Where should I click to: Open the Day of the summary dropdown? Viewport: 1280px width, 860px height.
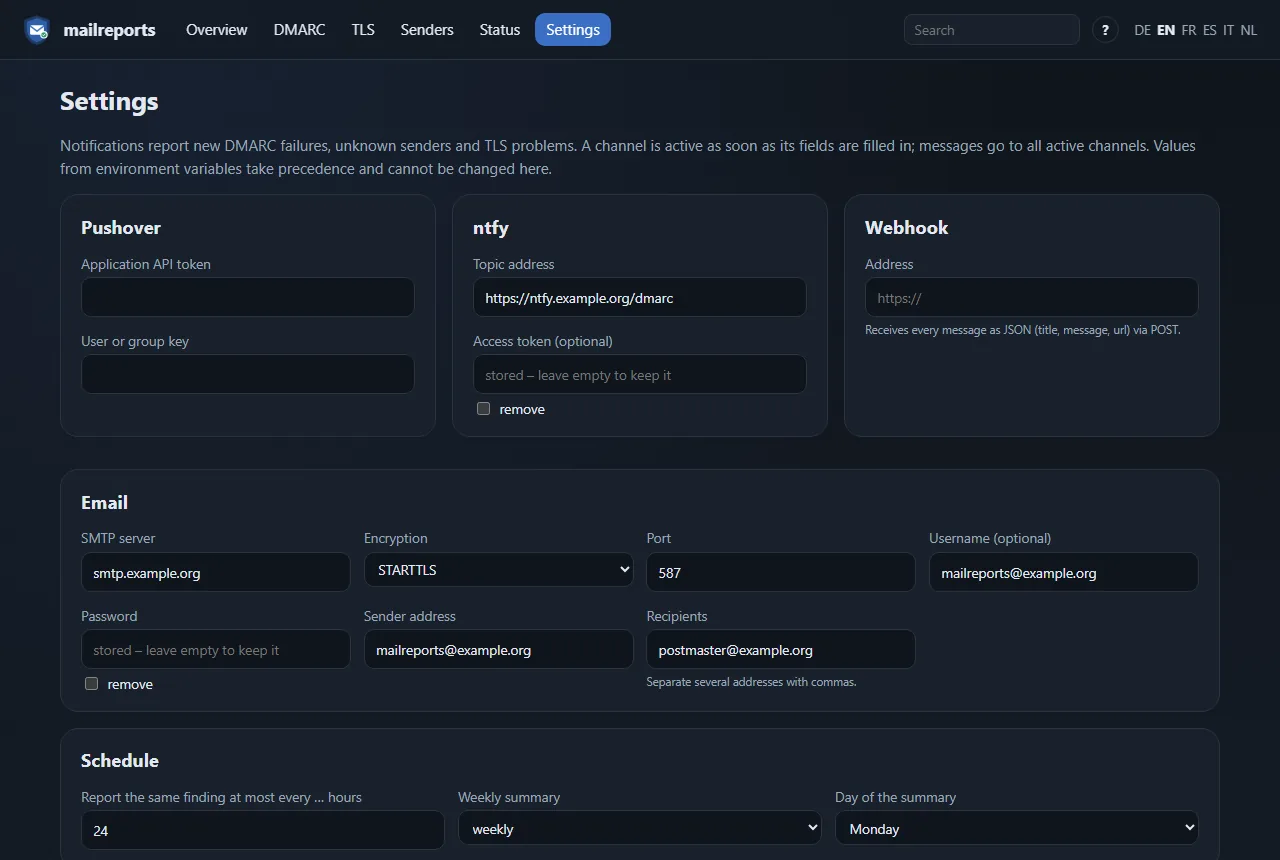(1017, 828)
